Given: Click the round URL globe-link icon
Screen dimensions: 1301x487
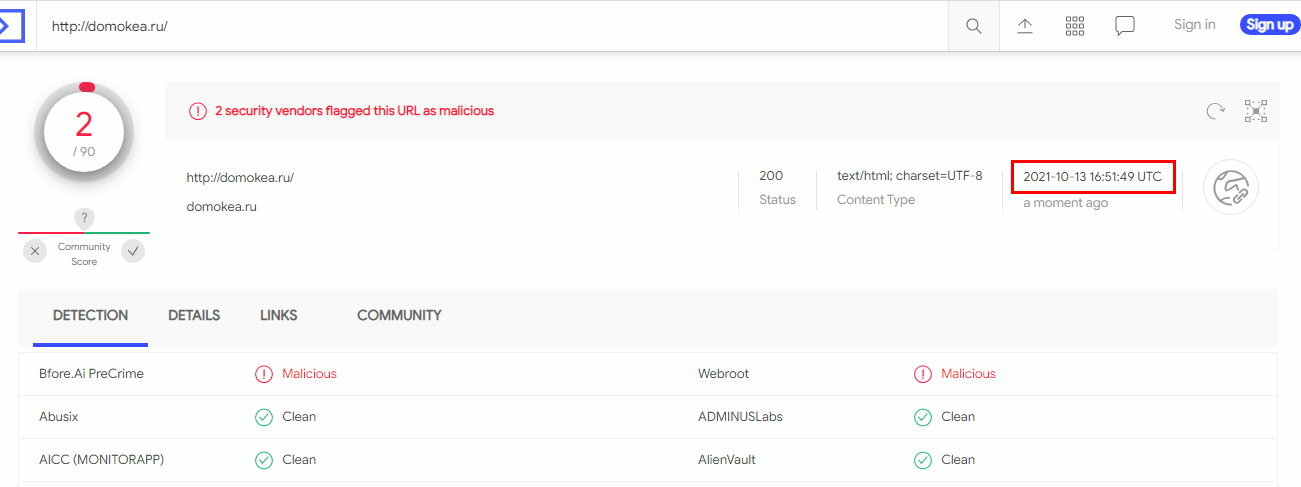Looking at the screenshot, I should point(1231,187).
